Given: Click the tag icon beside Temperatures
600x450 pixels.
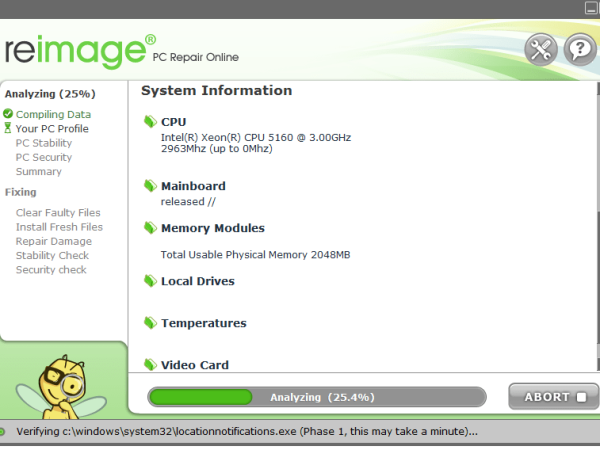Looking at the screenshot, I should 150,323.
